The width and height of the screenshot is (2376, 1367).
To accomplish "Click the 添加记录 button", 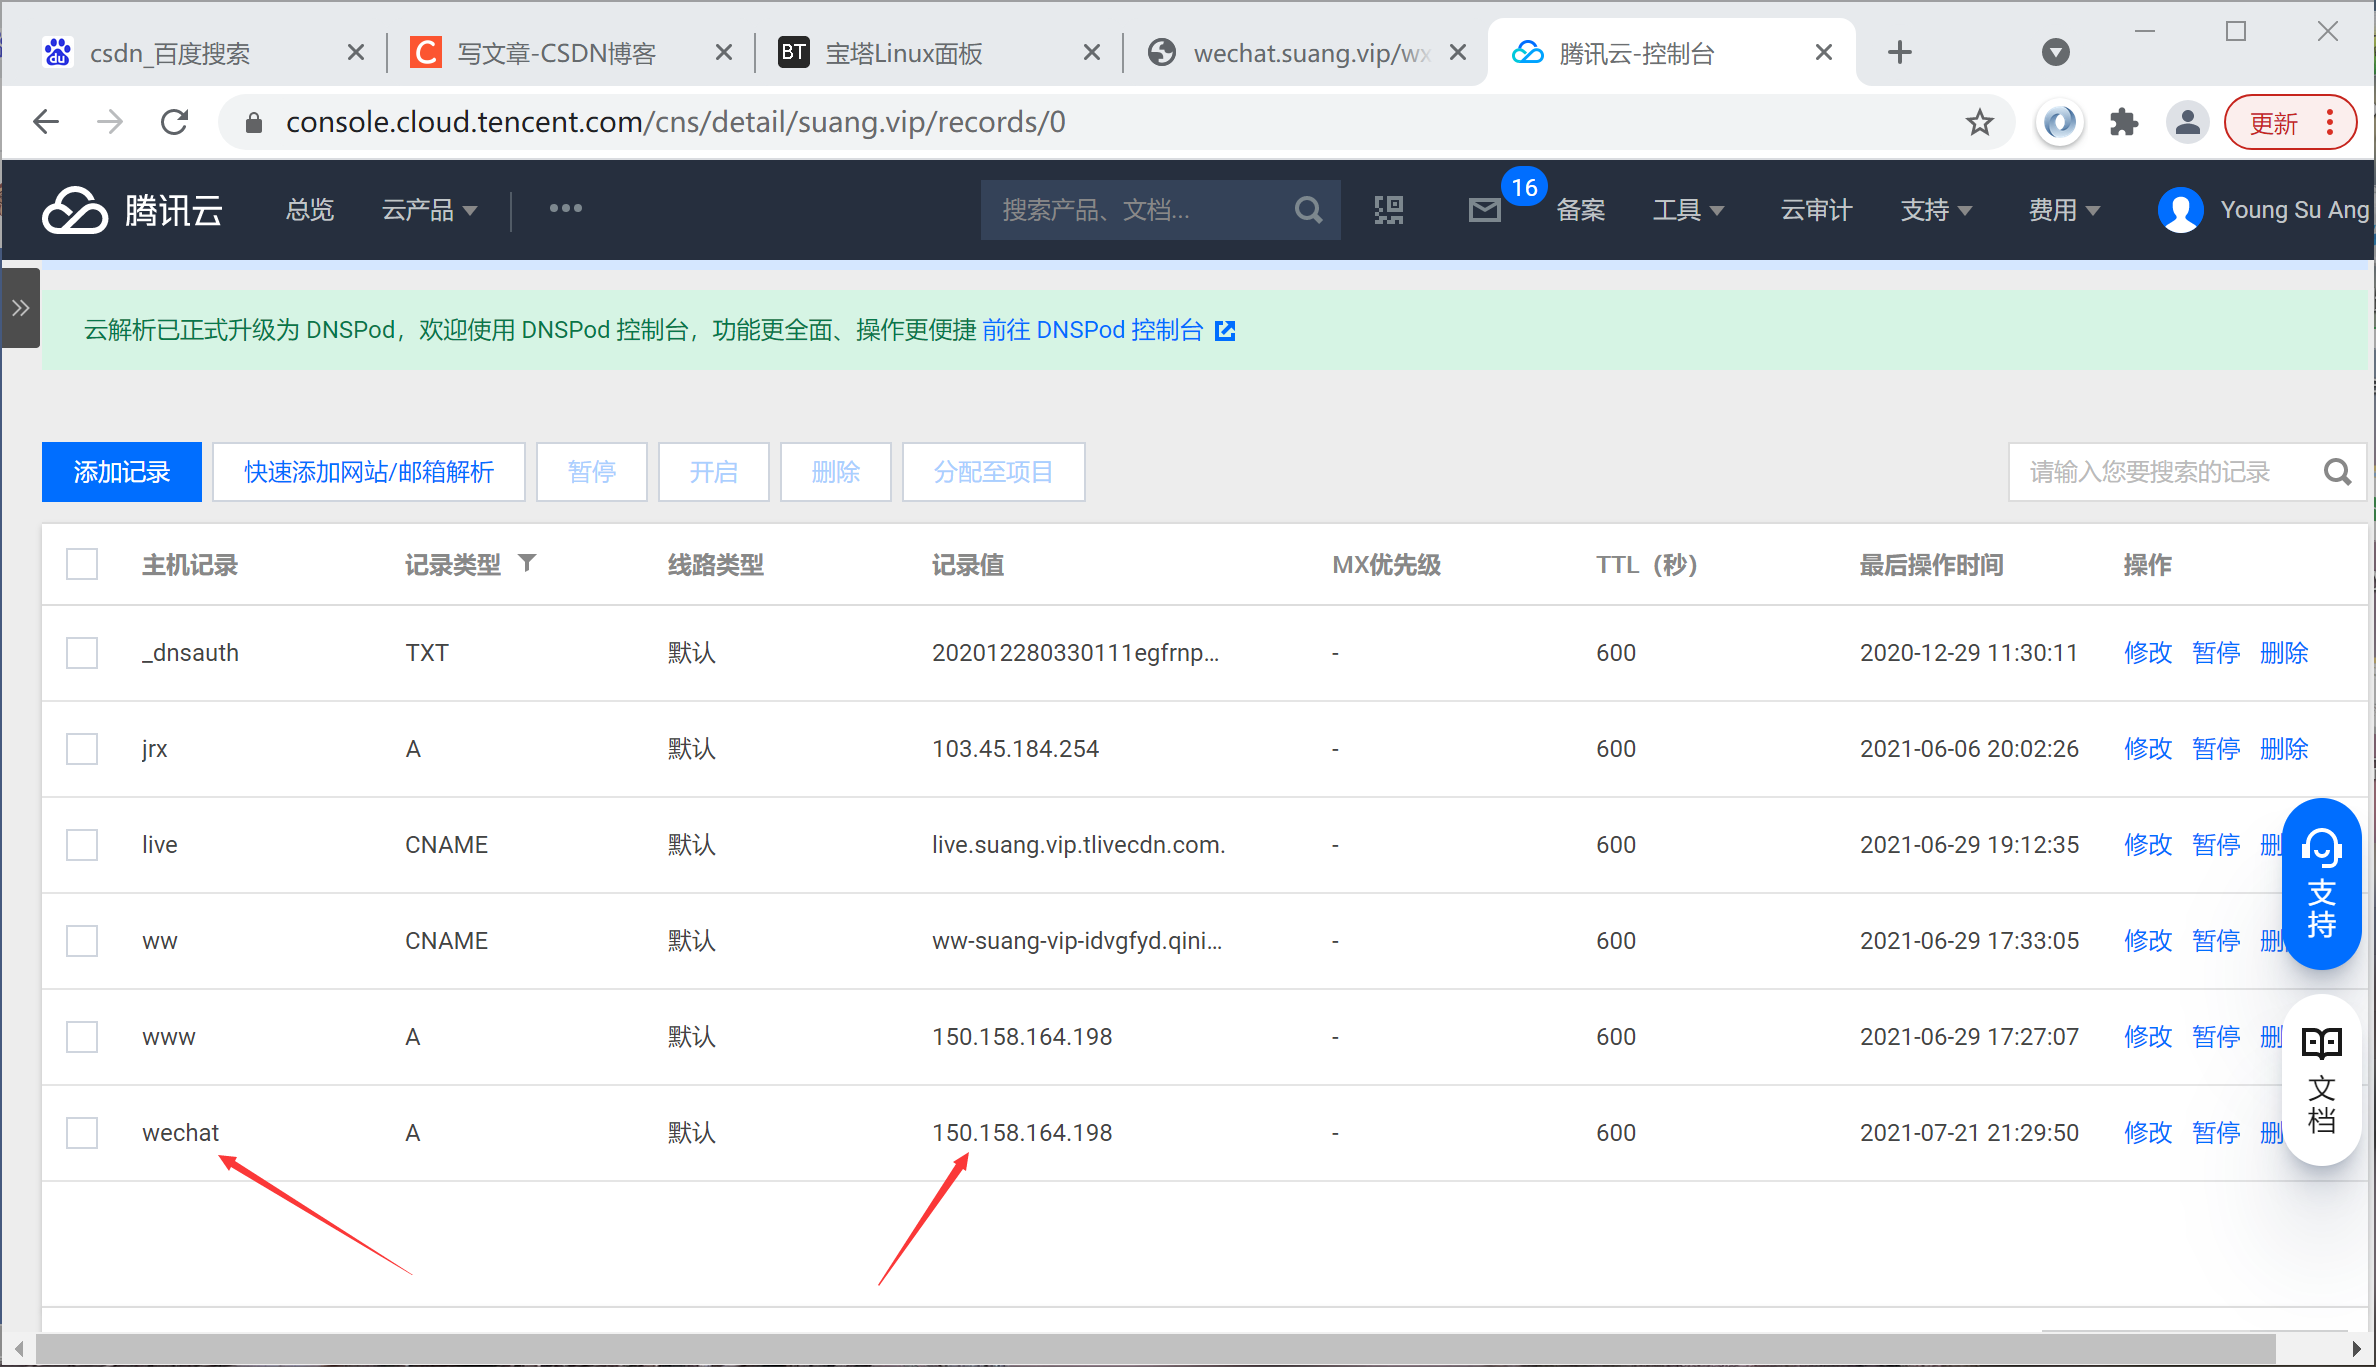I will click(122, 472).
